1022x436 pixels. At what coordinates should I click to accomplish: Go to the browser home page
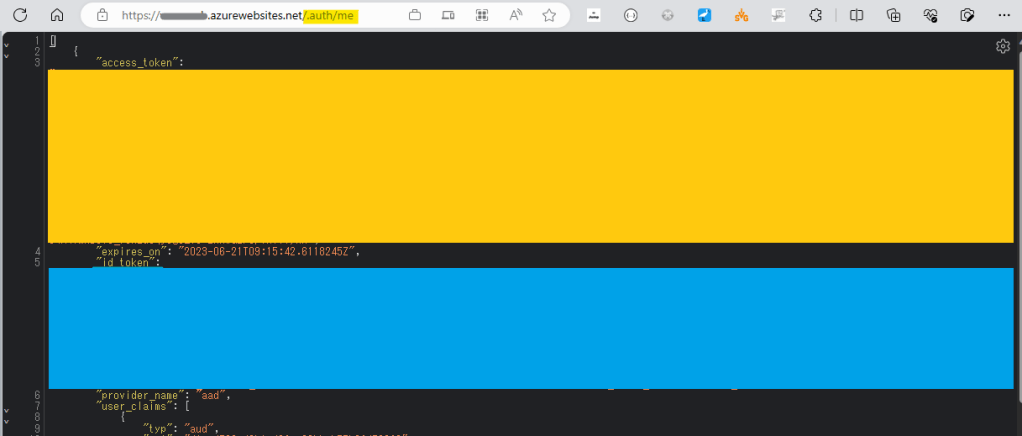coord(57,15)
